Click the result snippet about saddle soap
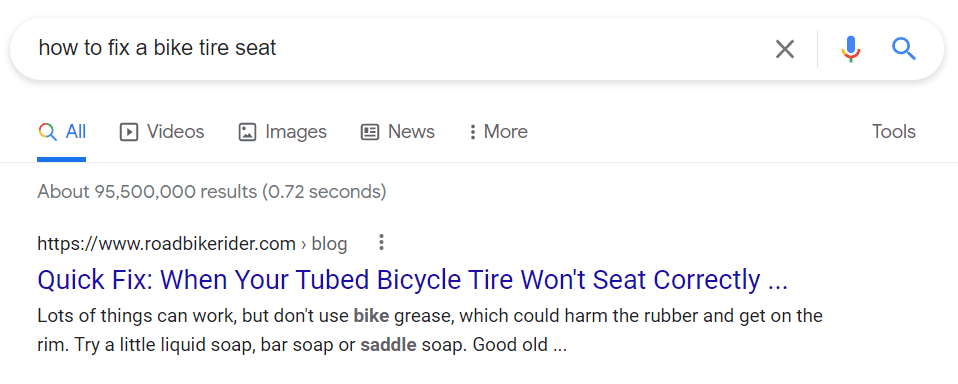The height and width of the screenshot is (384, 958). tap(430, 330)
